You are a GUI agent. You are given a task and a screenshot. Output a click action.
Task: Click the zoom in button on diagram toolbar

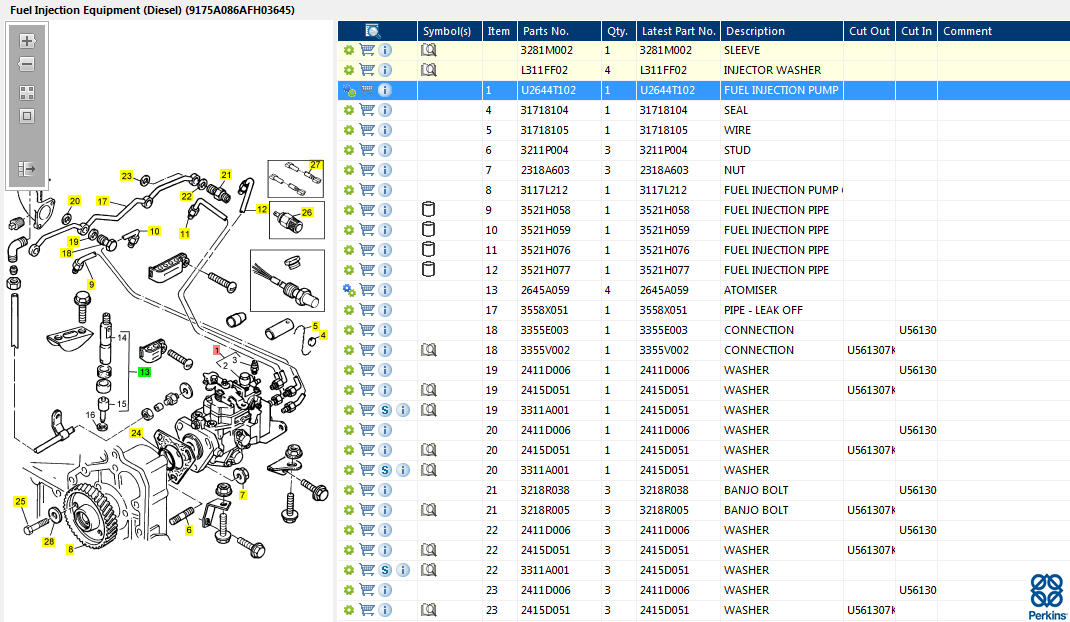(x=27, y=41)
